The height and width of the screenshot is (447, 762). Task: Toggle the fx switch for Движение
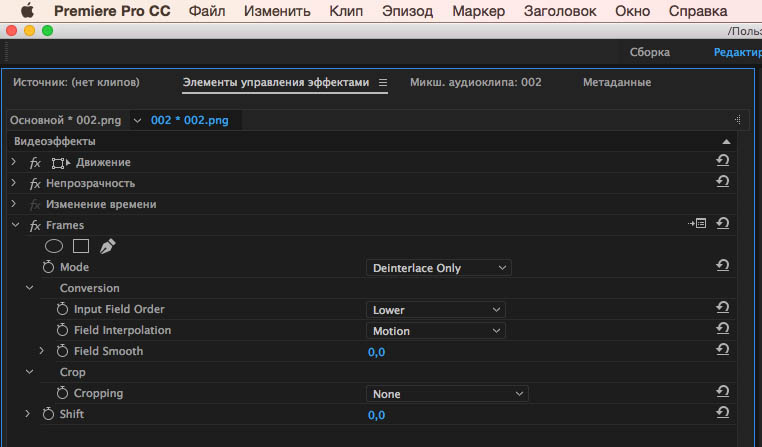point(35,163)
